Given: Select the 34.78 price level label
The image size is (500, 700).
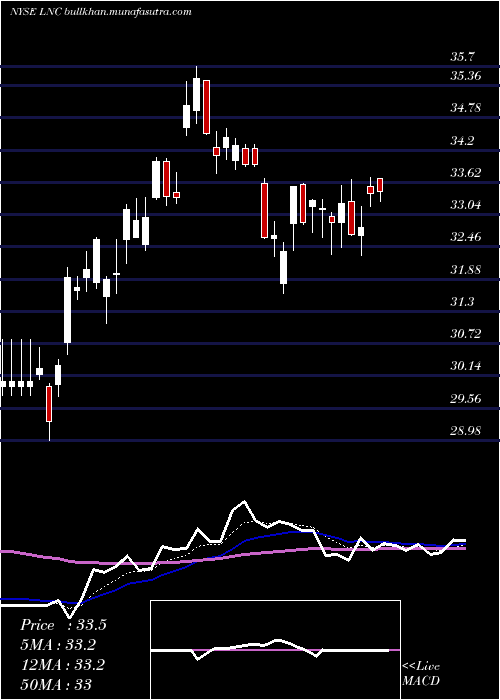Looking at the screenshot, I should (465, 108).
